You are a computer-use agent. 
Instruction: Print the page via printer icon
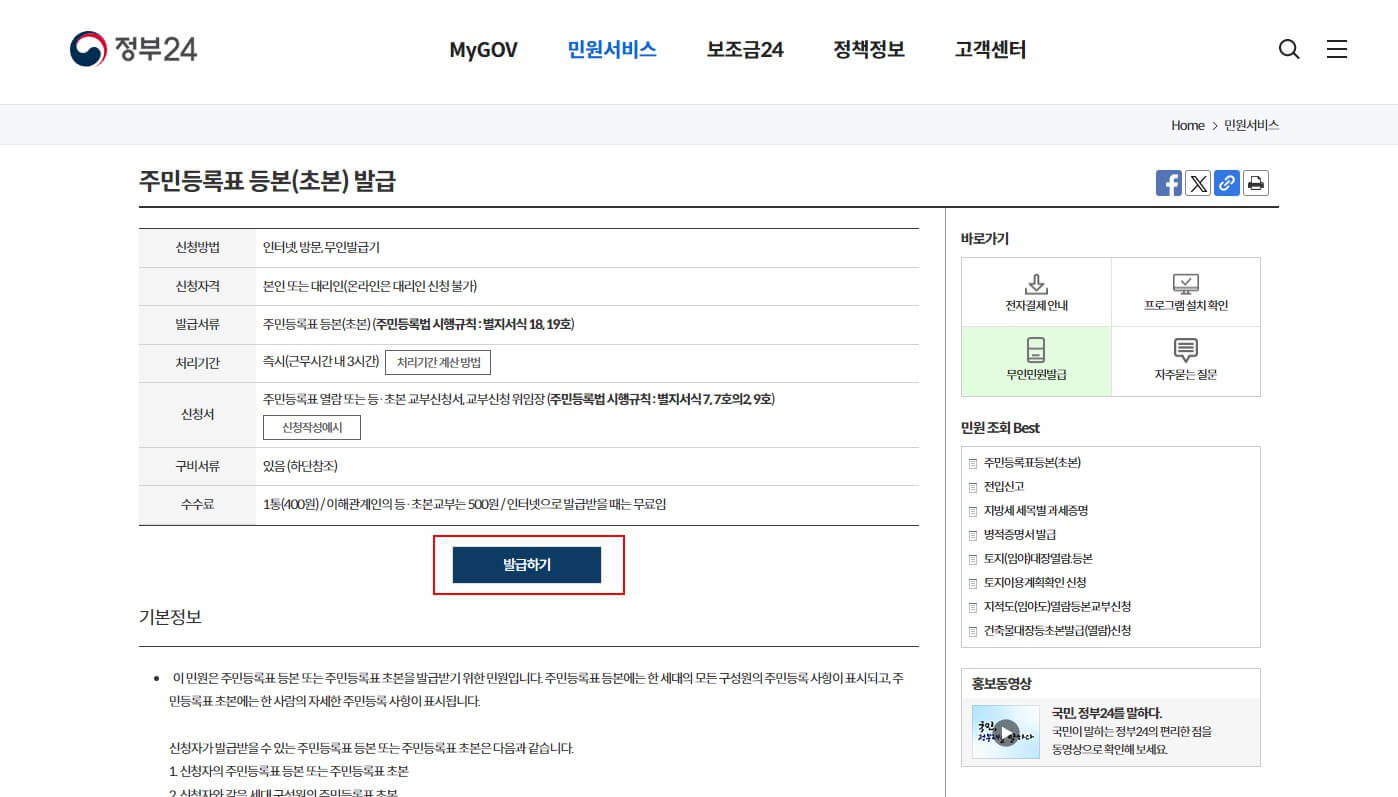1256,183
